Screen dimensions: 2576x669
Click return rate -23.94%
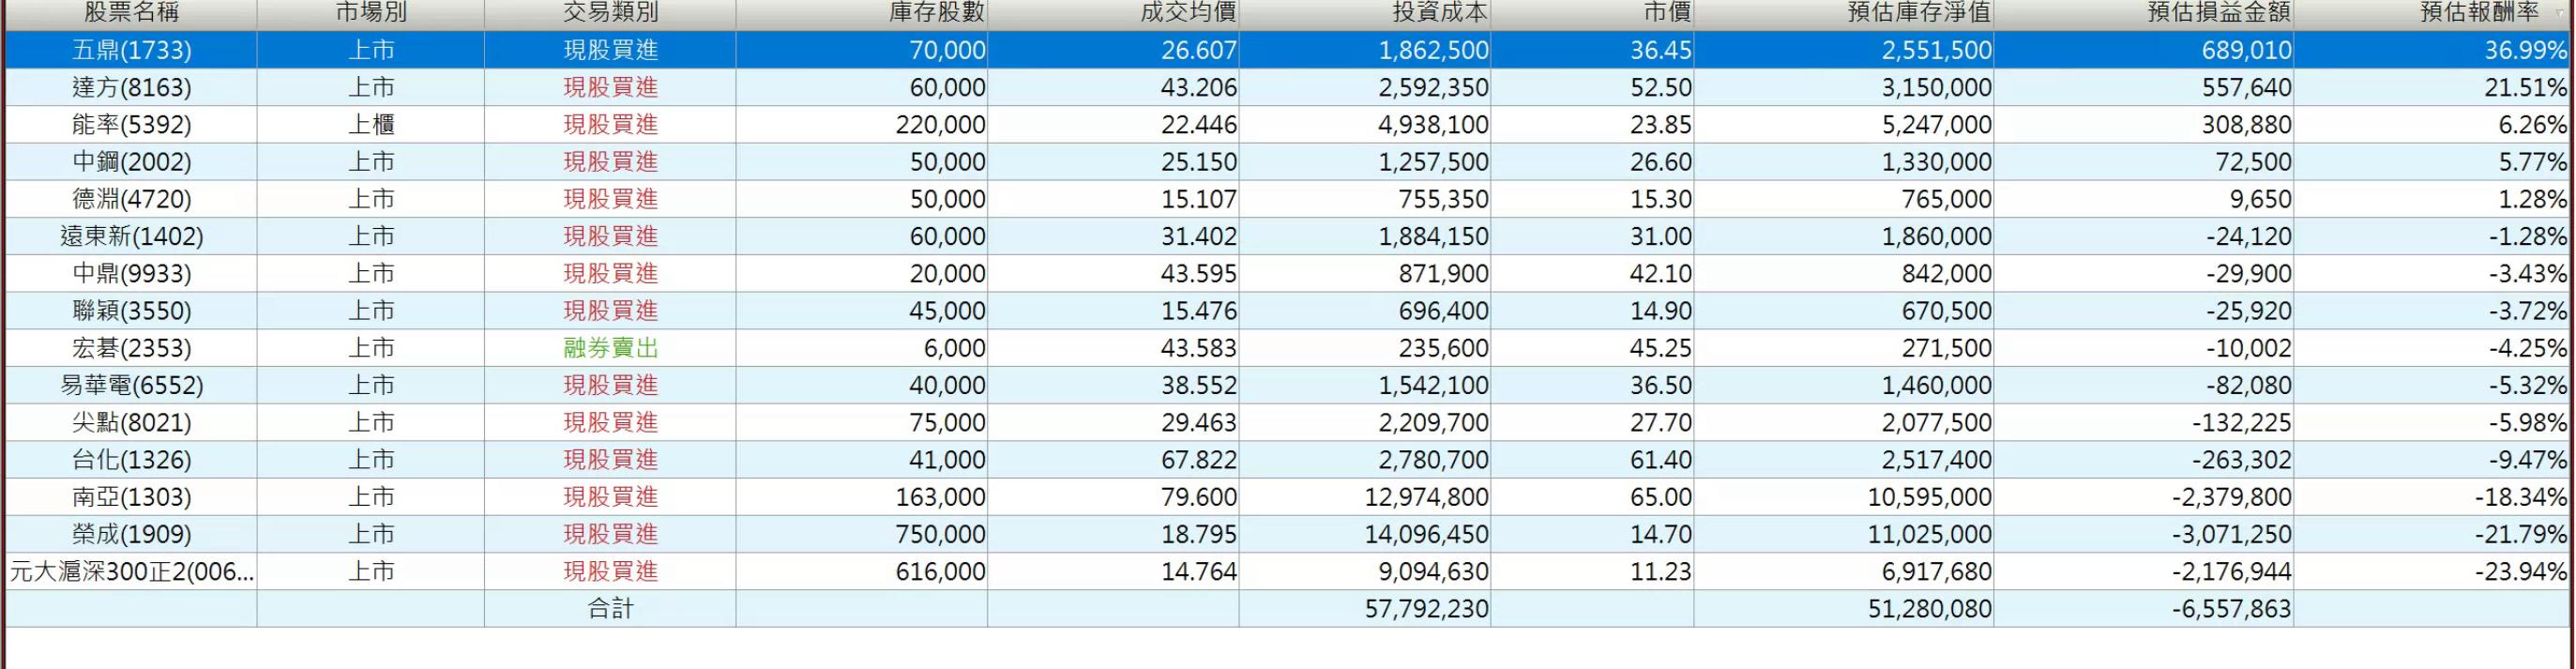2520,571
